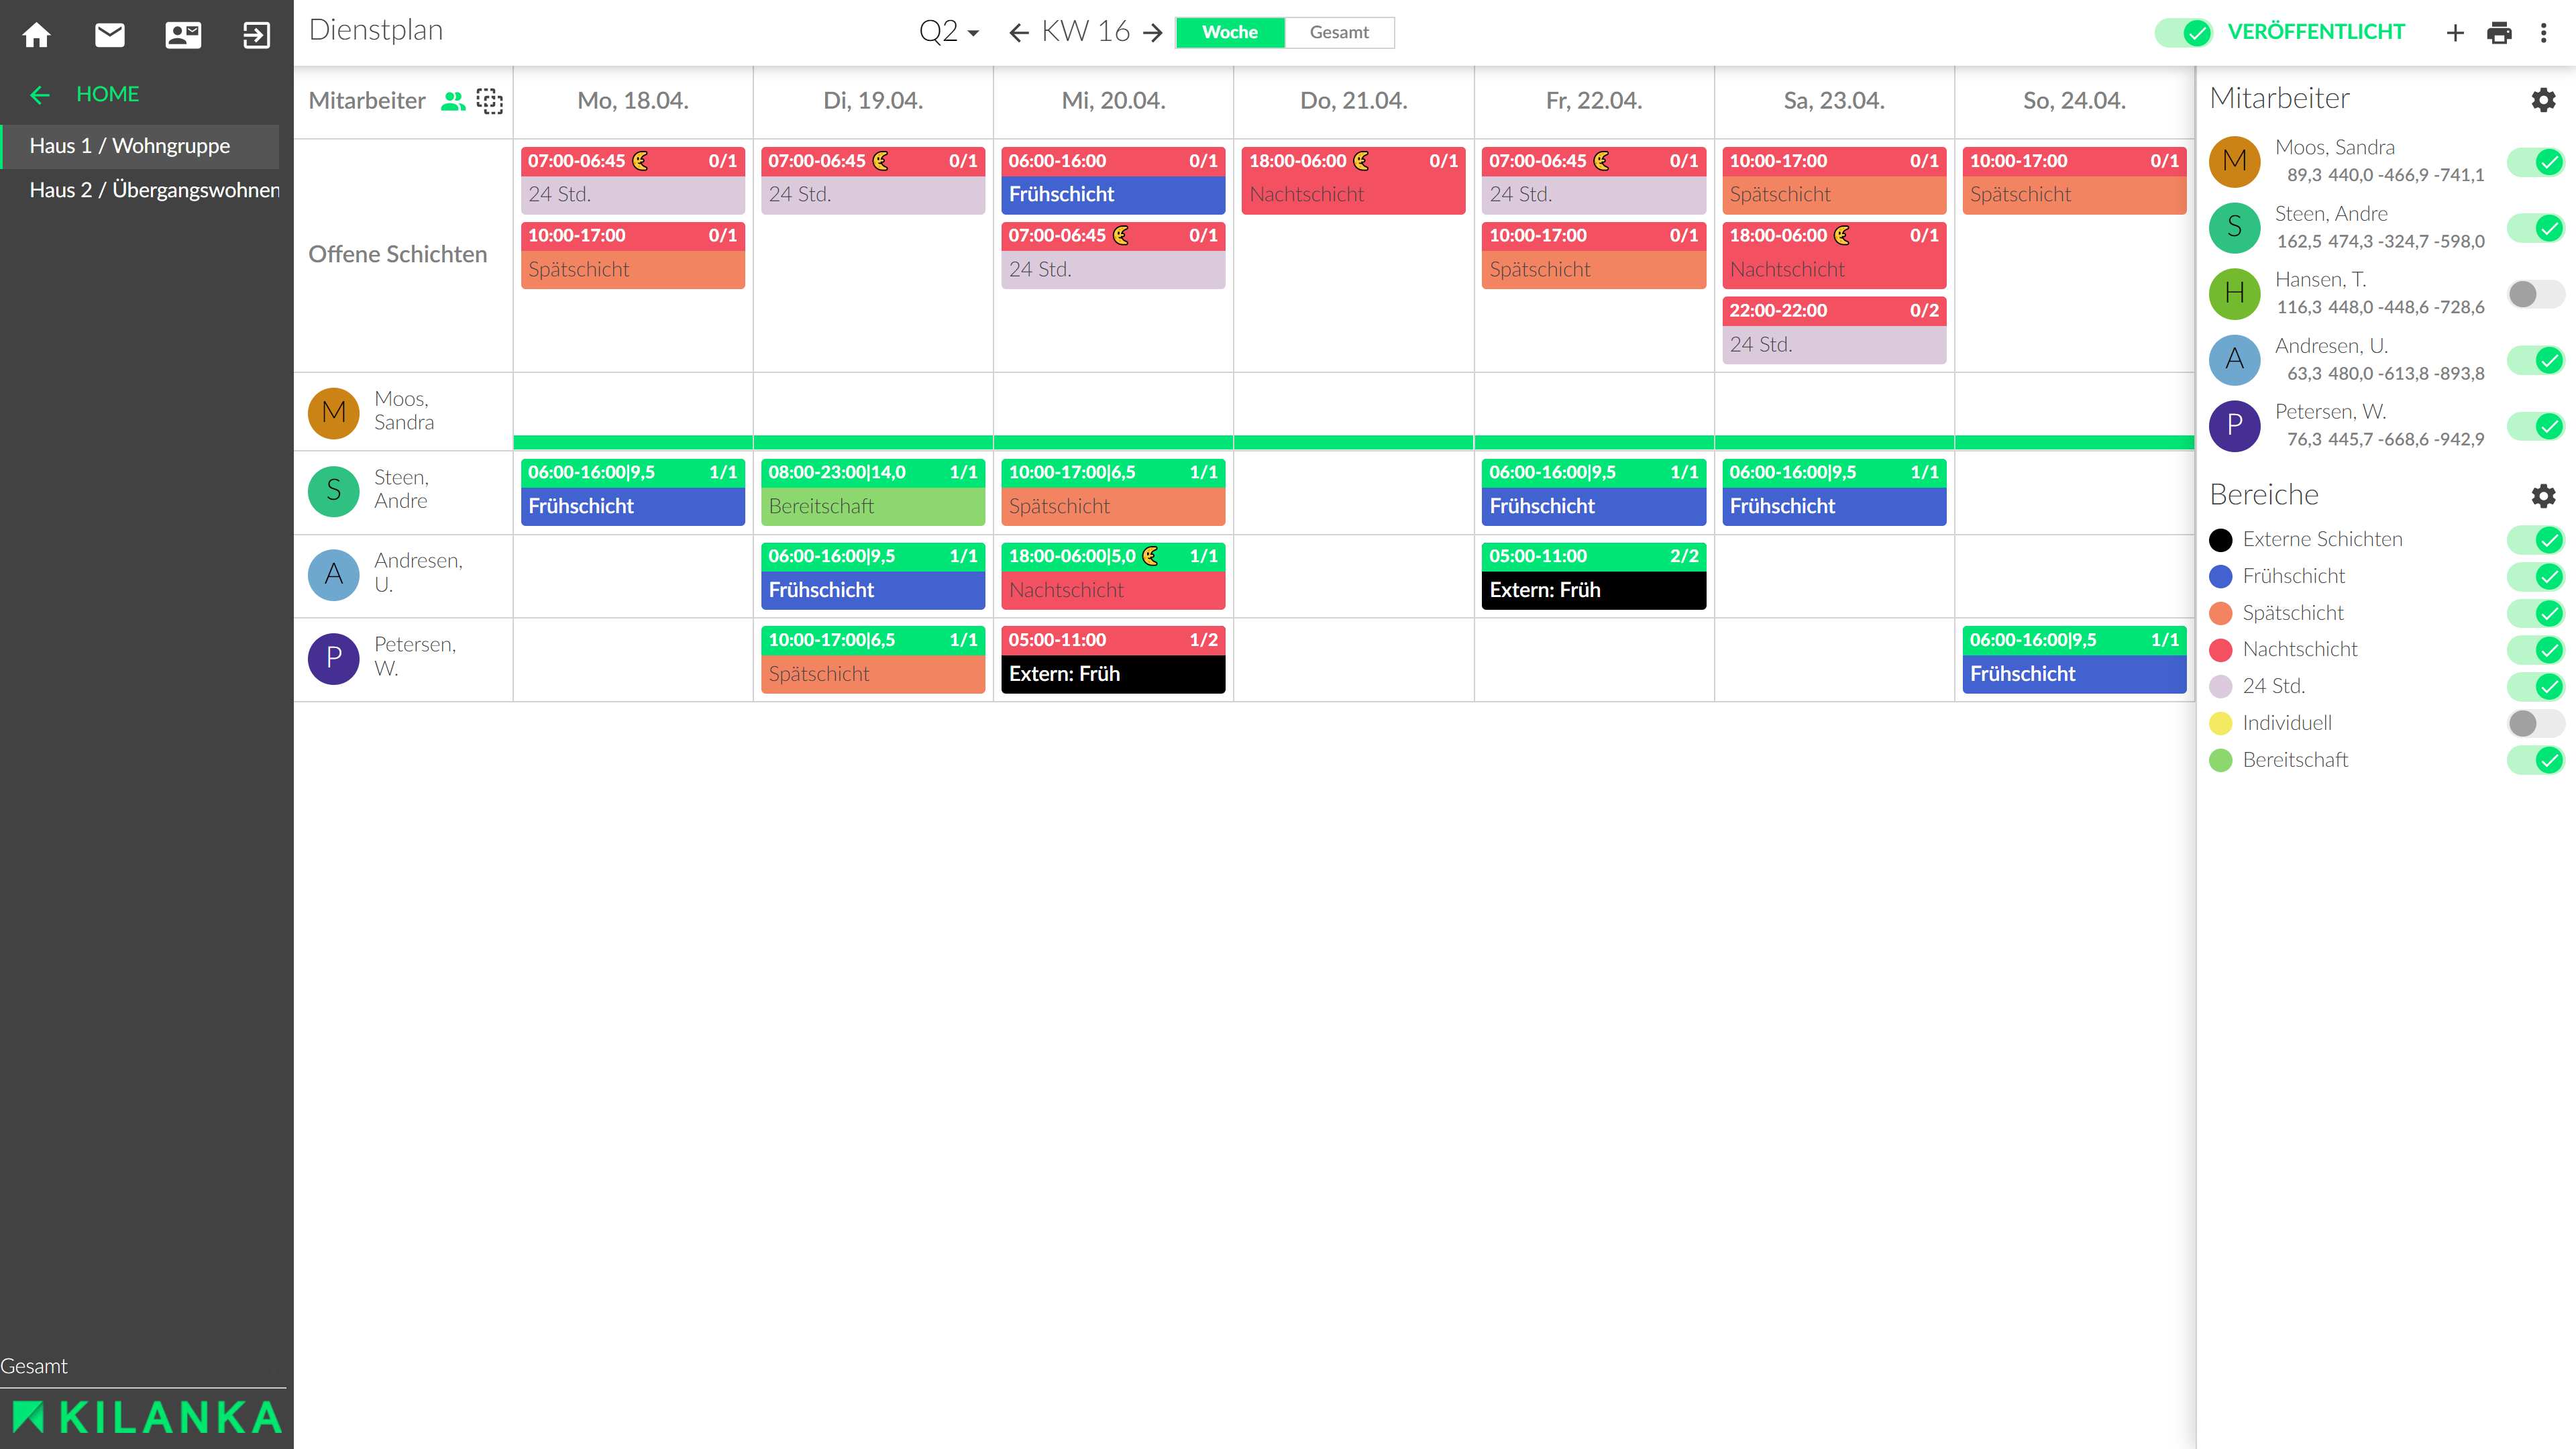Open the mail envelope icon
2576x1449 pixels.
click(x=110, y=35)
